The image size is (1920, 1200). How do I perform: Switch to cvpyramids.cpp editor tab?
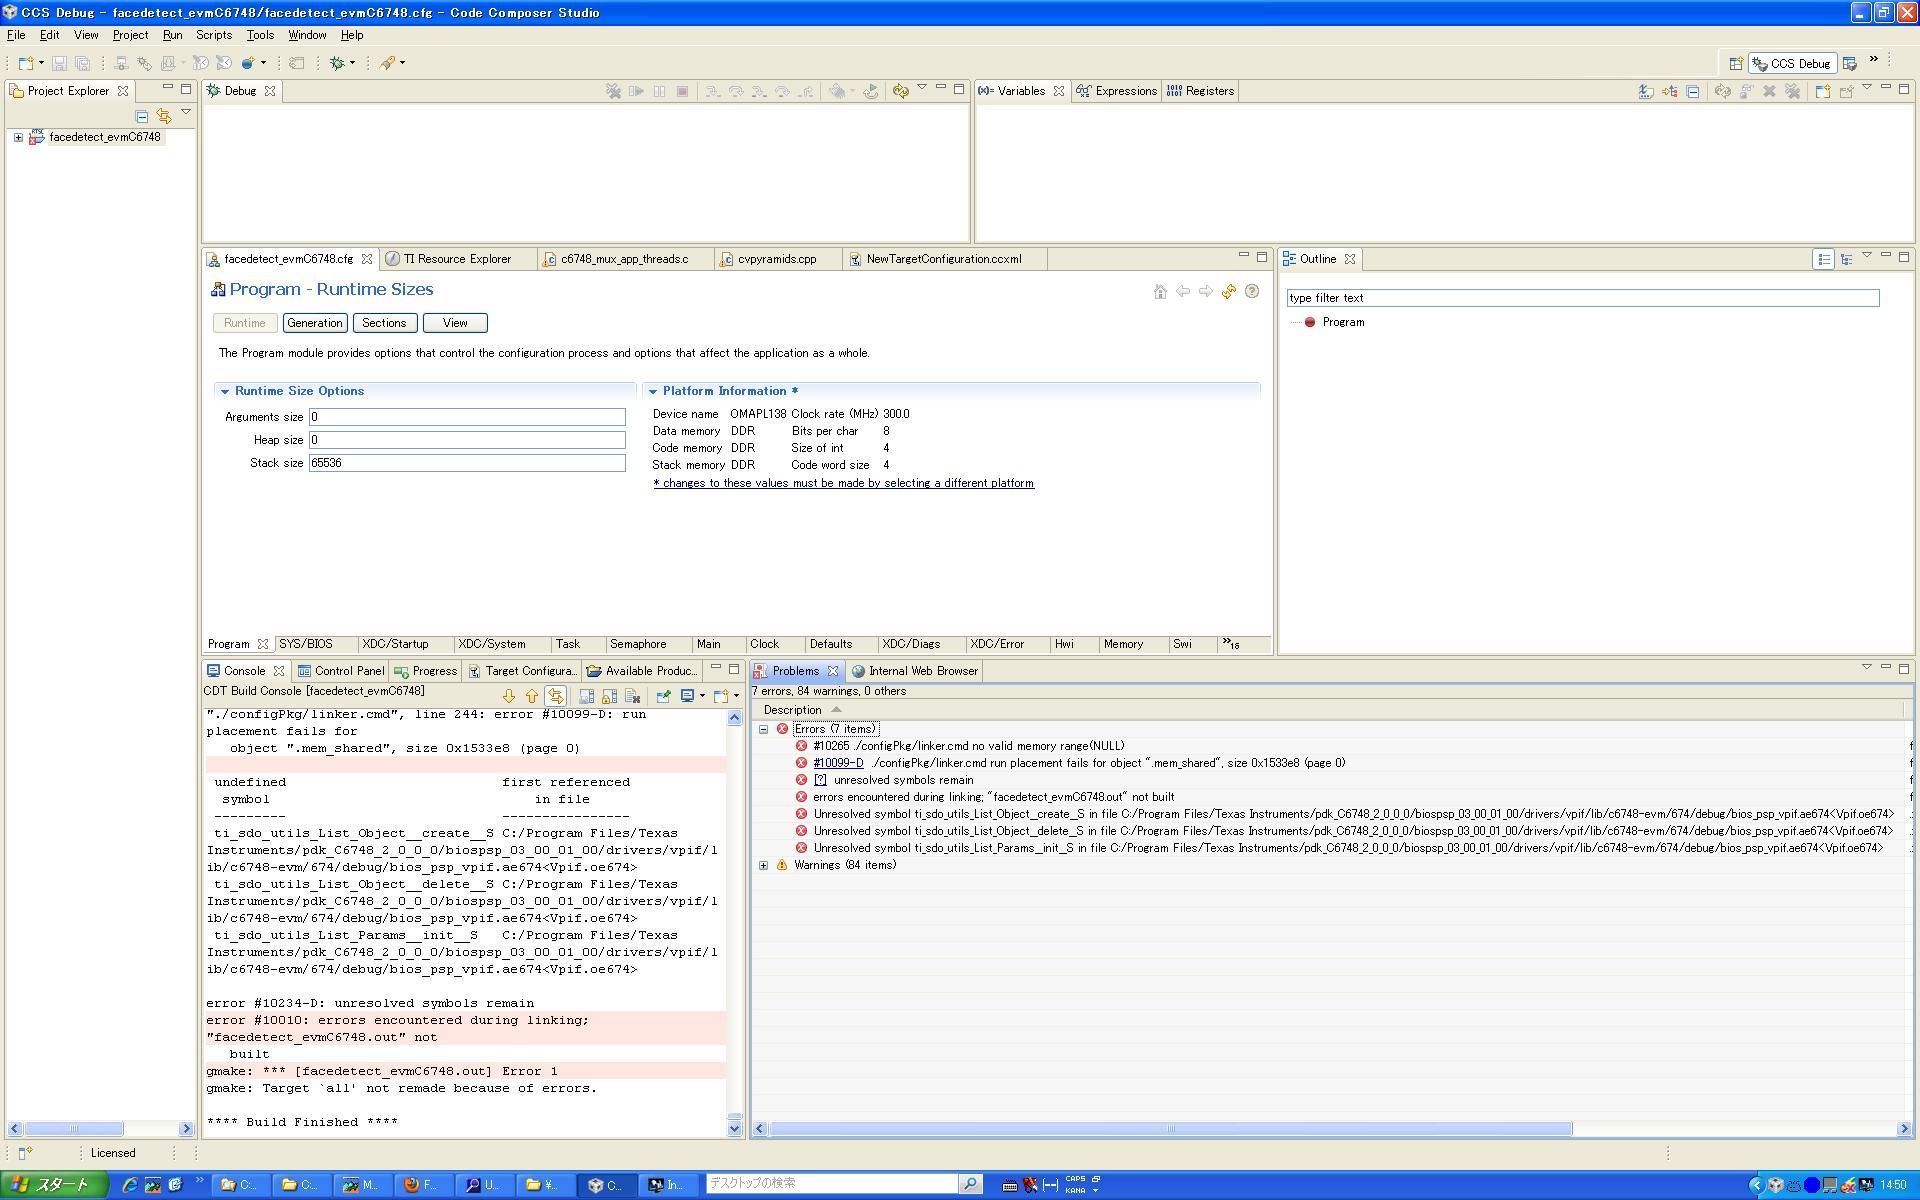[x=776, y=259]
